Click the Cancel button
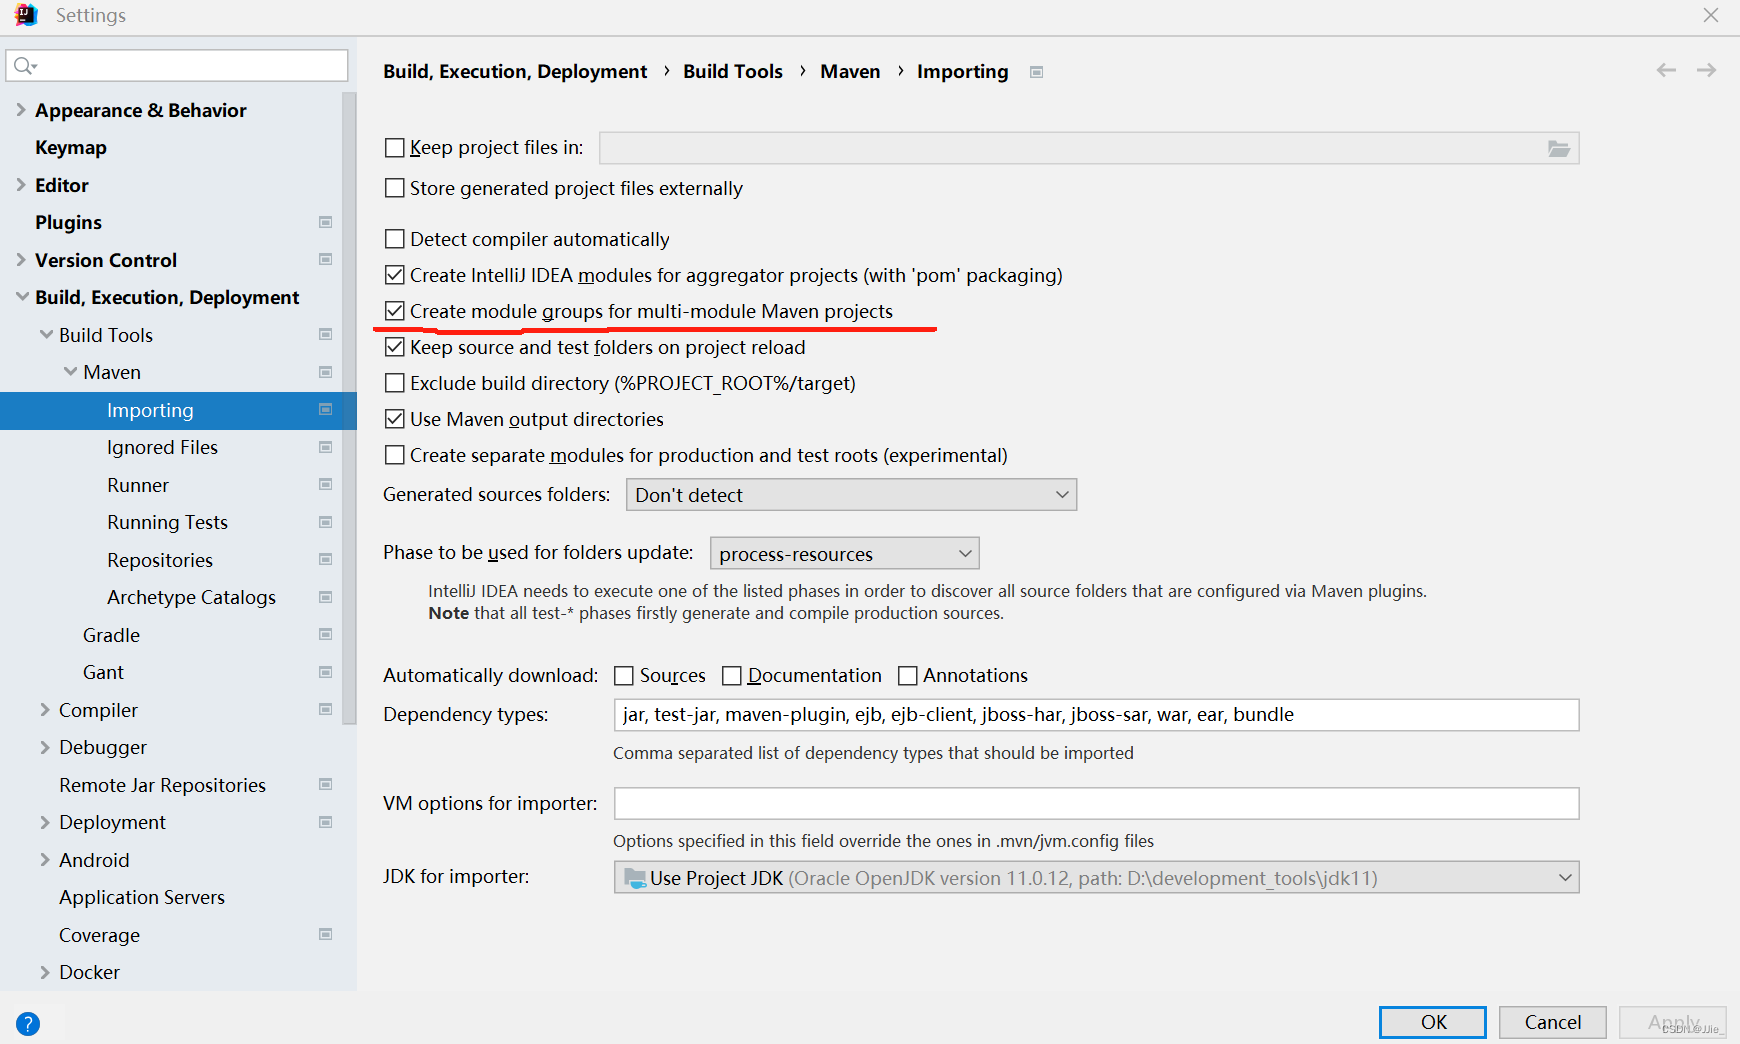Screen dimensions: 1740x1044 click(x=1552, y=1022)
